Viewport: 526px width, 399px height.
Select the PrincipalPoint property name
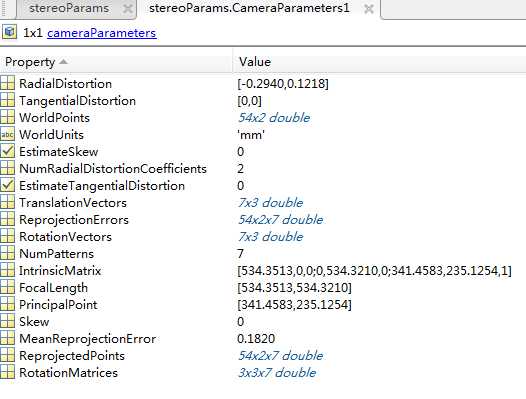pyautogui.click(x=58, y=305)
